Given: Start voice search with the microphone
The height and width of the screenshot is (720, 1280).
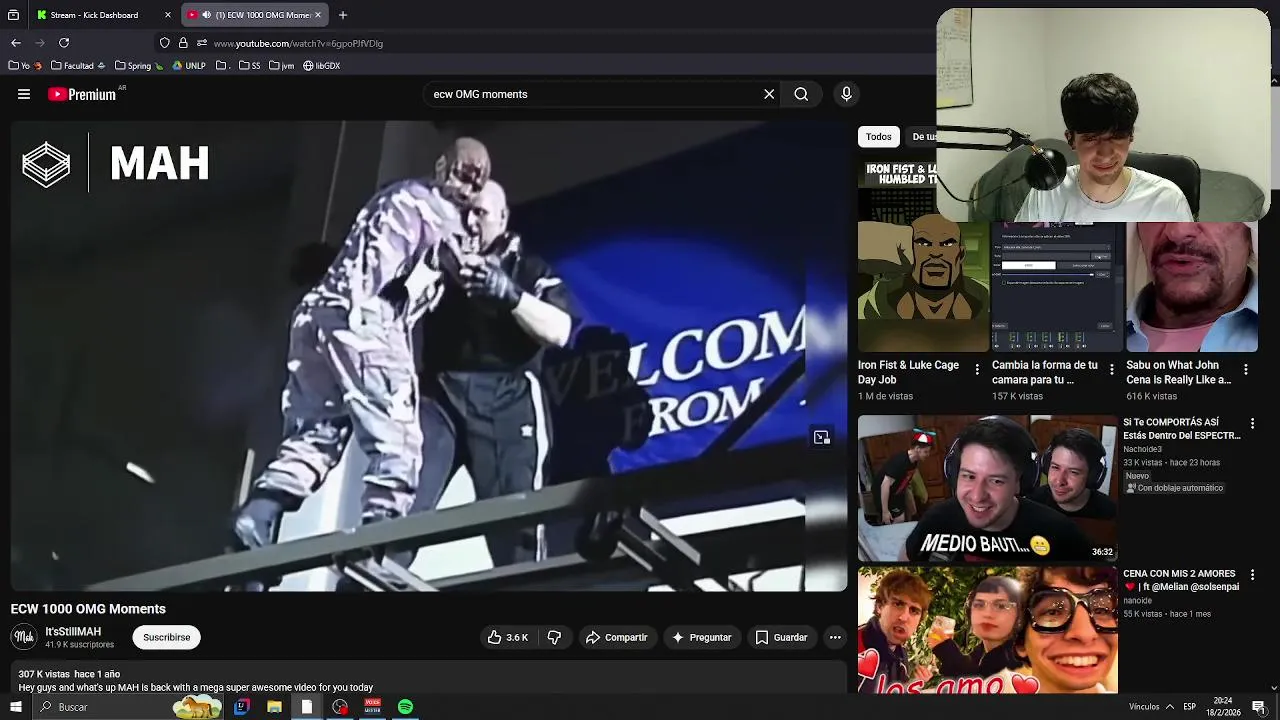Looking at the screenshot, I should pos(846,94).
